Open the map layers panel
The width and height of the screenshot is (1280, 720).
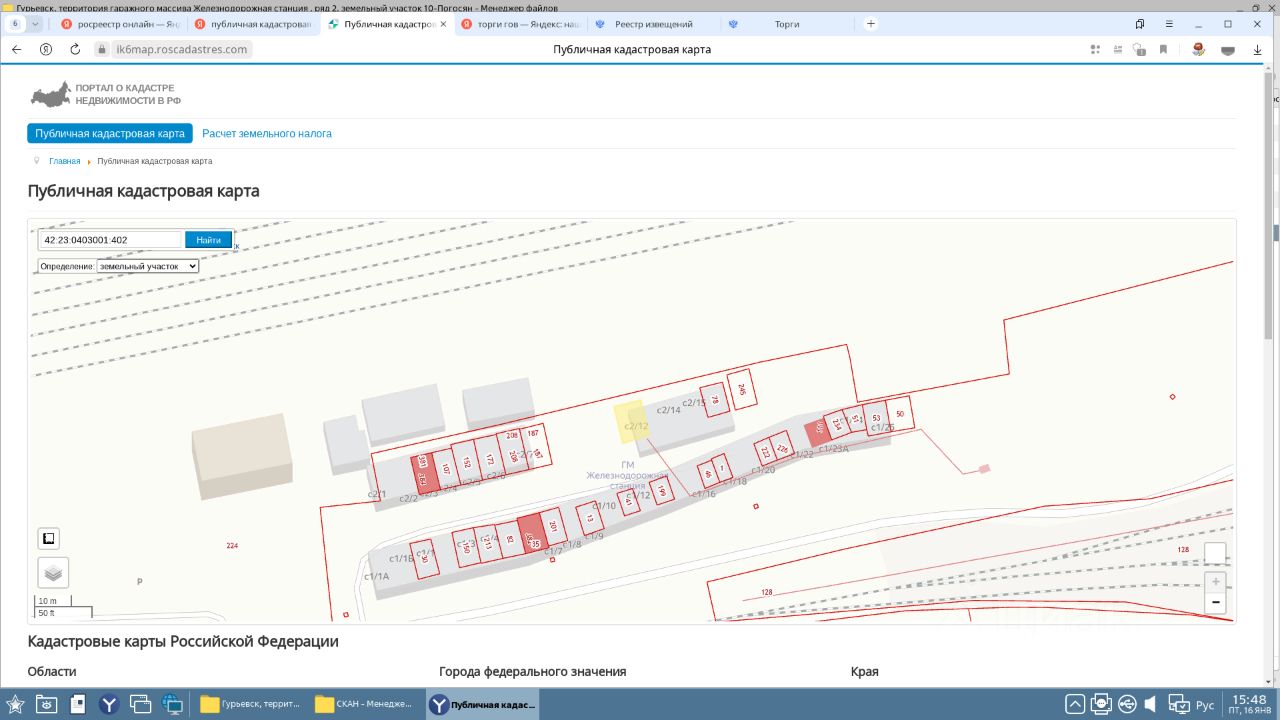click(53, 573)
